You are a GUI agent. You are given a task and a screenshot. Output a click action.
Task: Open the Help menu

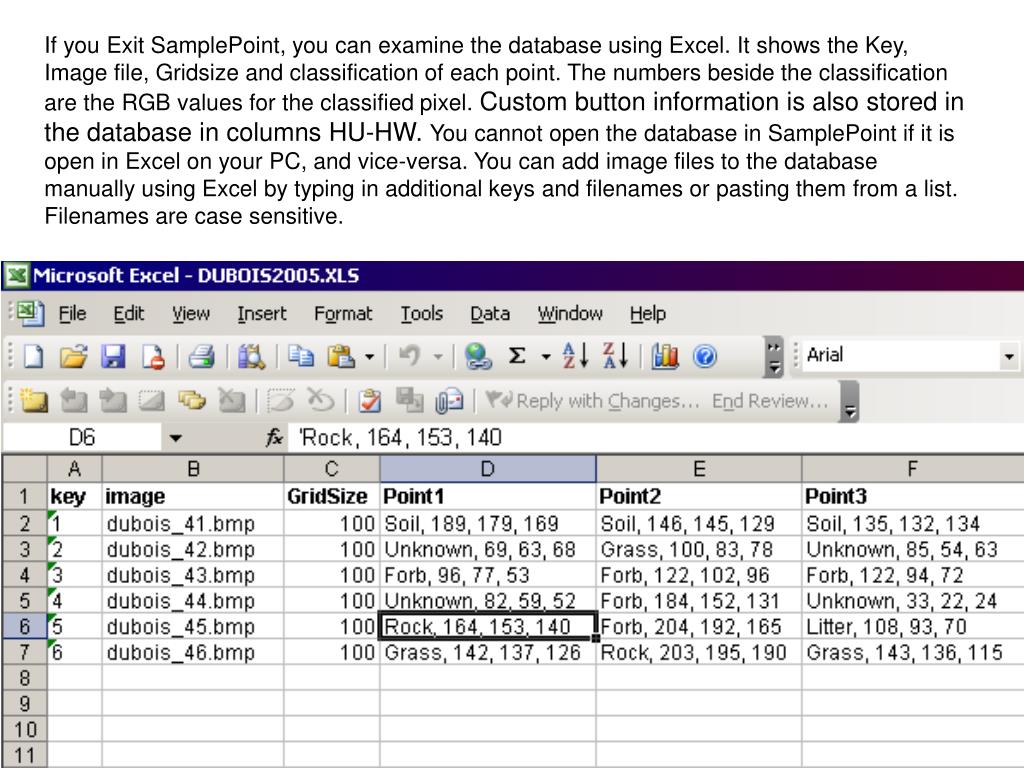(x=648, y=314)
